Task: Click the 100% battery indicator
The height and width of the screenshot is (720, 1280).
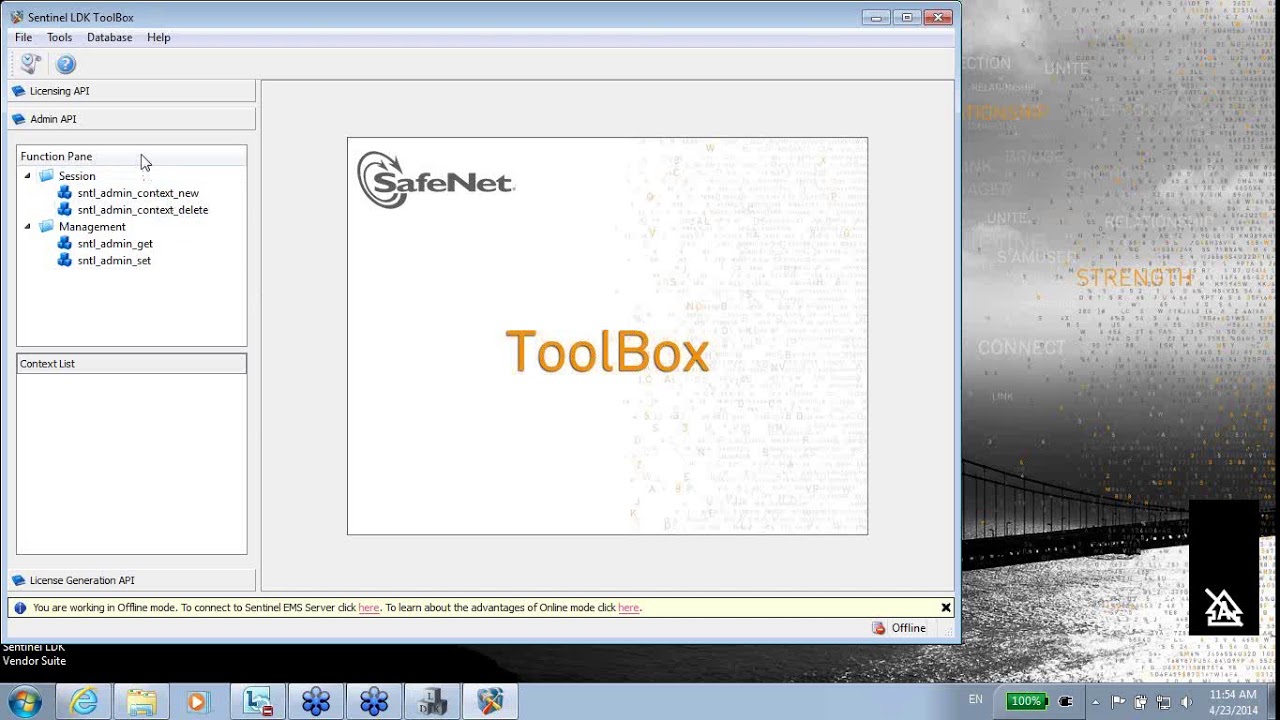Action: pos(1026,701)
